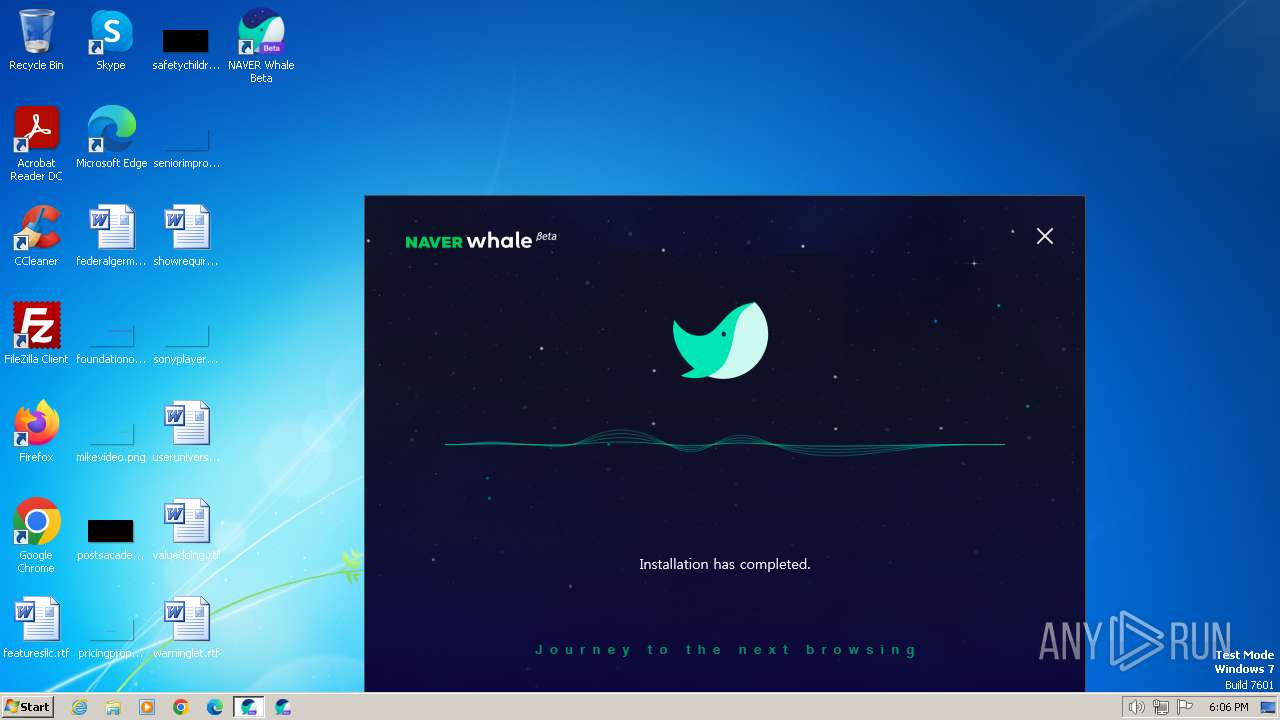Click the Show Desktop button
This screenshot has height=720, width=1280.
(1270, 707)
